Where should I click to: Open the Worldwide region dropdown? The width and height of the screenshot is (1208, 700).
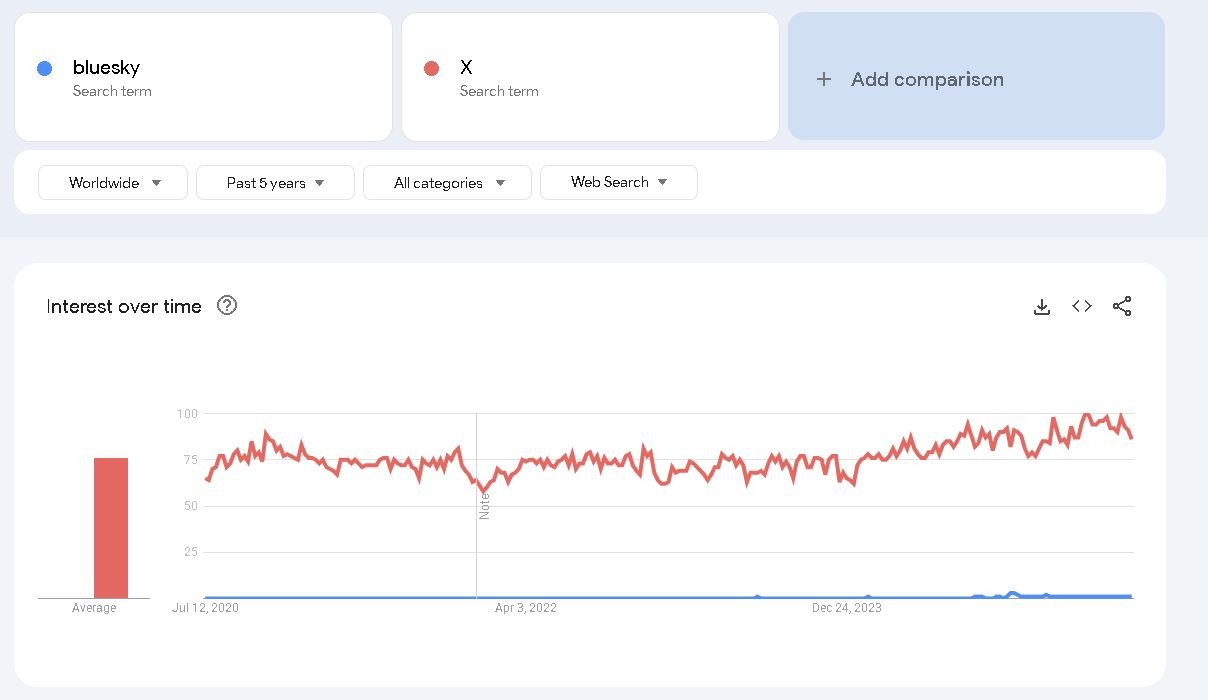click(x=113, y=183)
